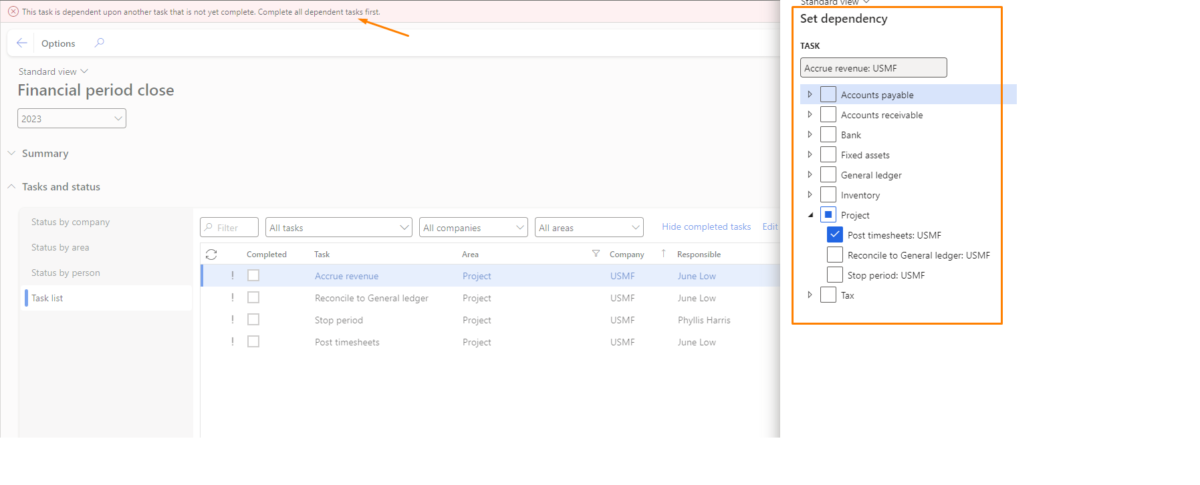Open the Options menu

(58, 44)
